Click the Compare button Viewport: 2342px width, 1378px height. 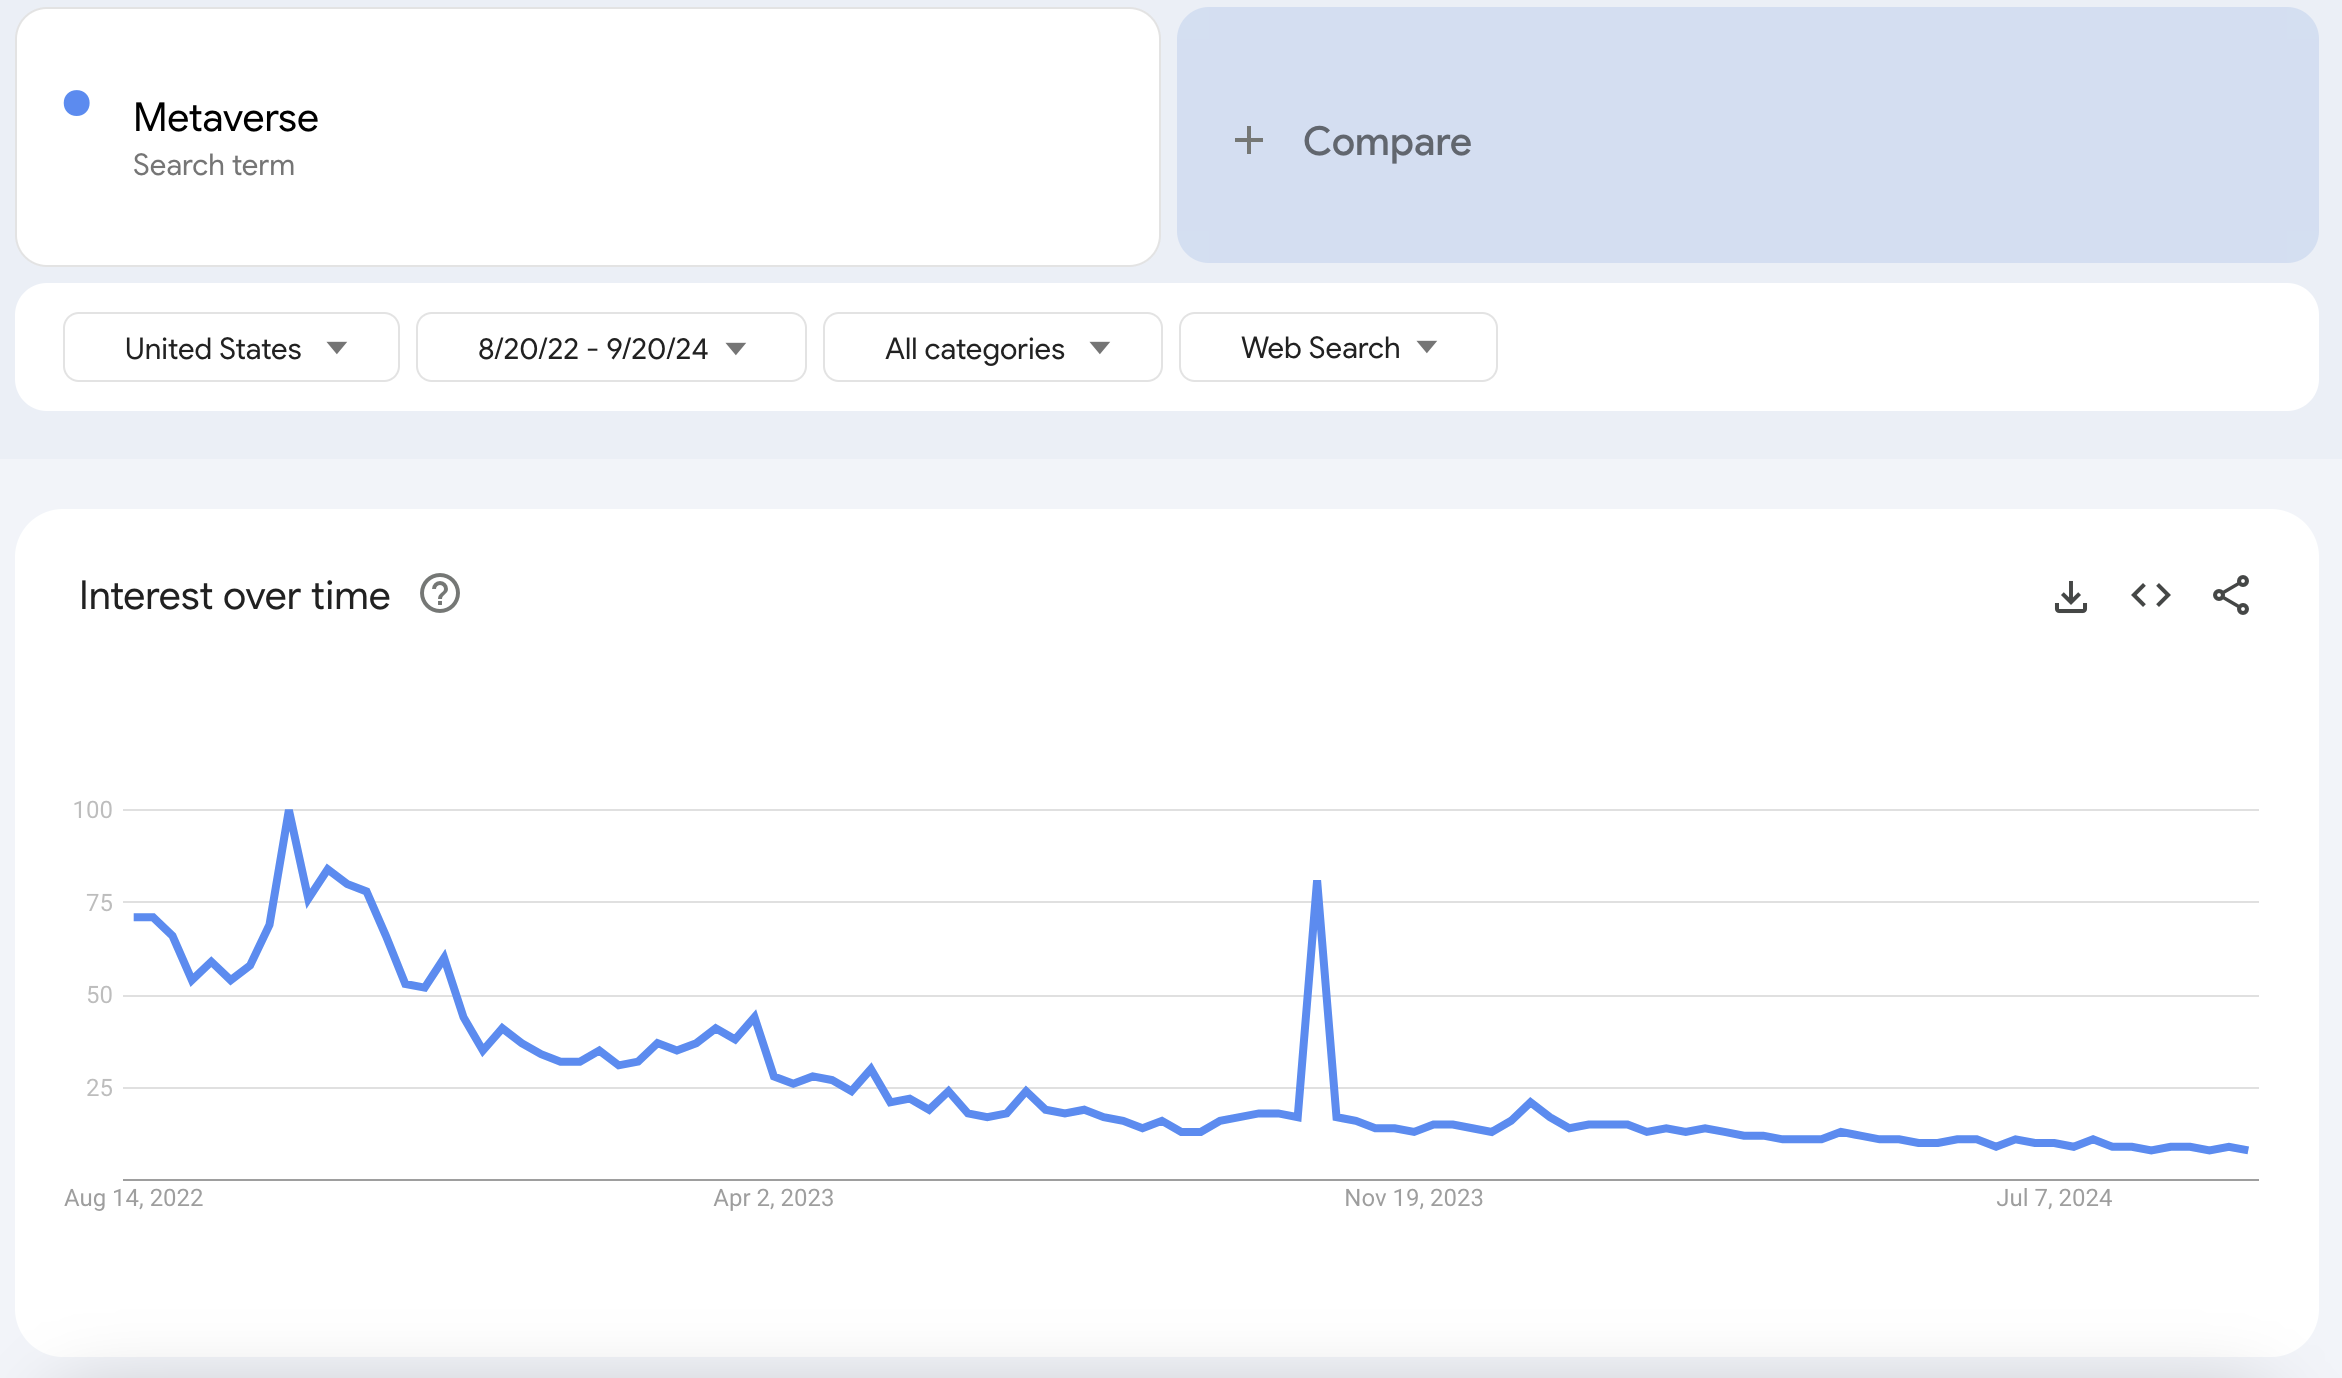click(x=1387, y=141)
